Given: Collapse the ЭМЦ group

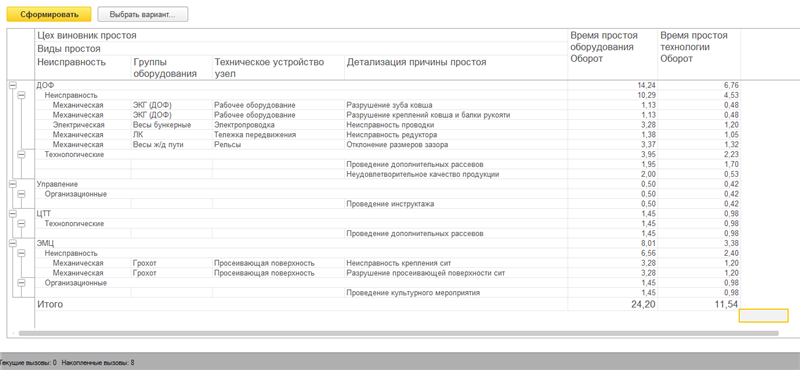Looking at the screenshot, I should click(x=13, y=243).
